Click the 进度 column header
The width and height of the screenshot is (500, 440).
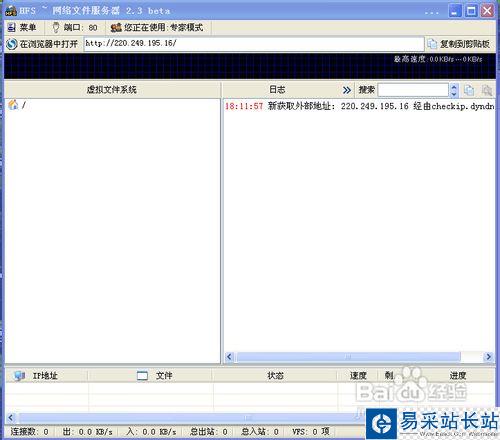tap(458, 376)
